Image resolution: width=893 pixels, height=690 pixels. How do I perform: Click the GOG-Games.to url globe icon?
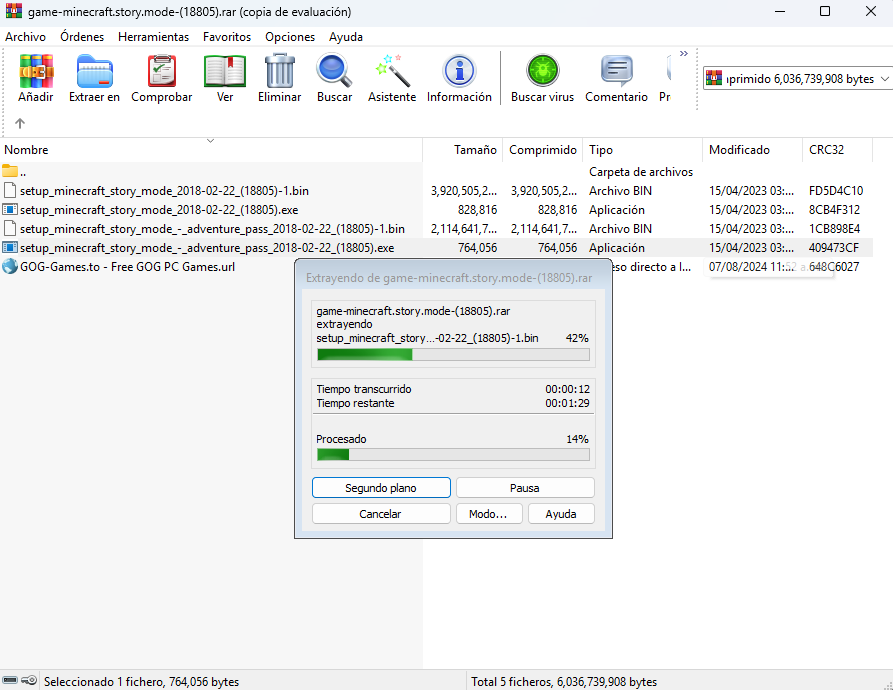[x=10, y=266]
